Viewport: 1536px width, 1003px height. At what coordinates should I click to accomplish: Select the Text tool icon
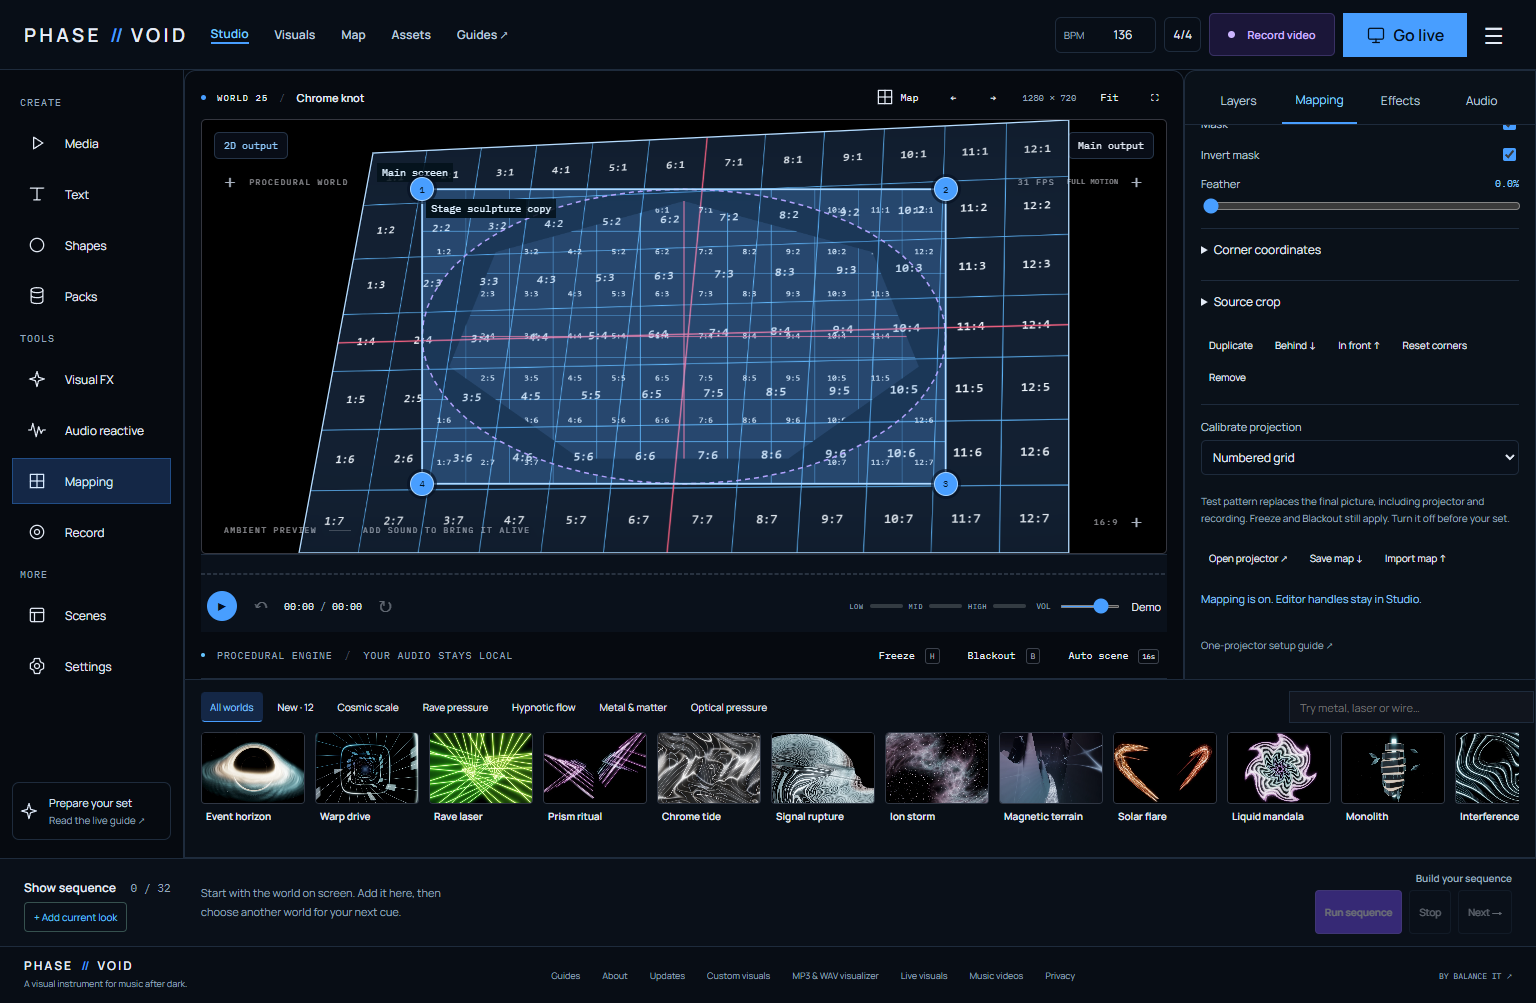(x=37, y=194)
